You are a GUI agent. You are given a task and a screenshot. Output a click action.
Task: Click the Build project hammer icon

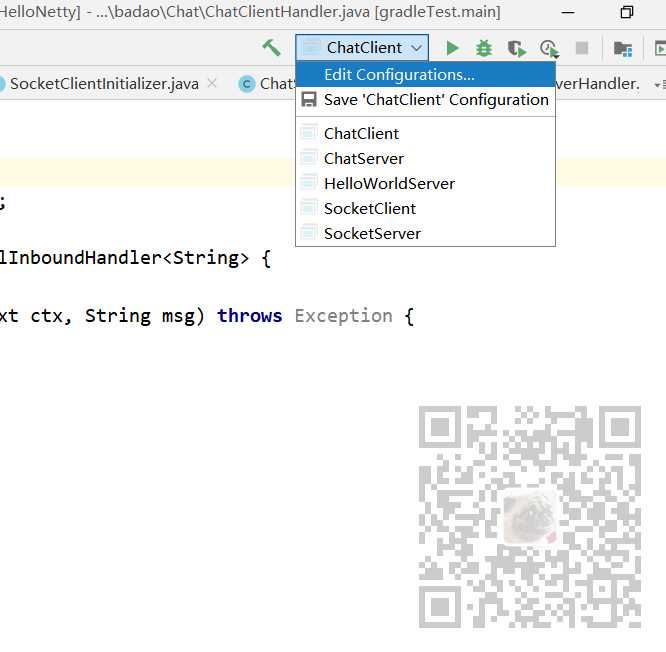[271, 48]
